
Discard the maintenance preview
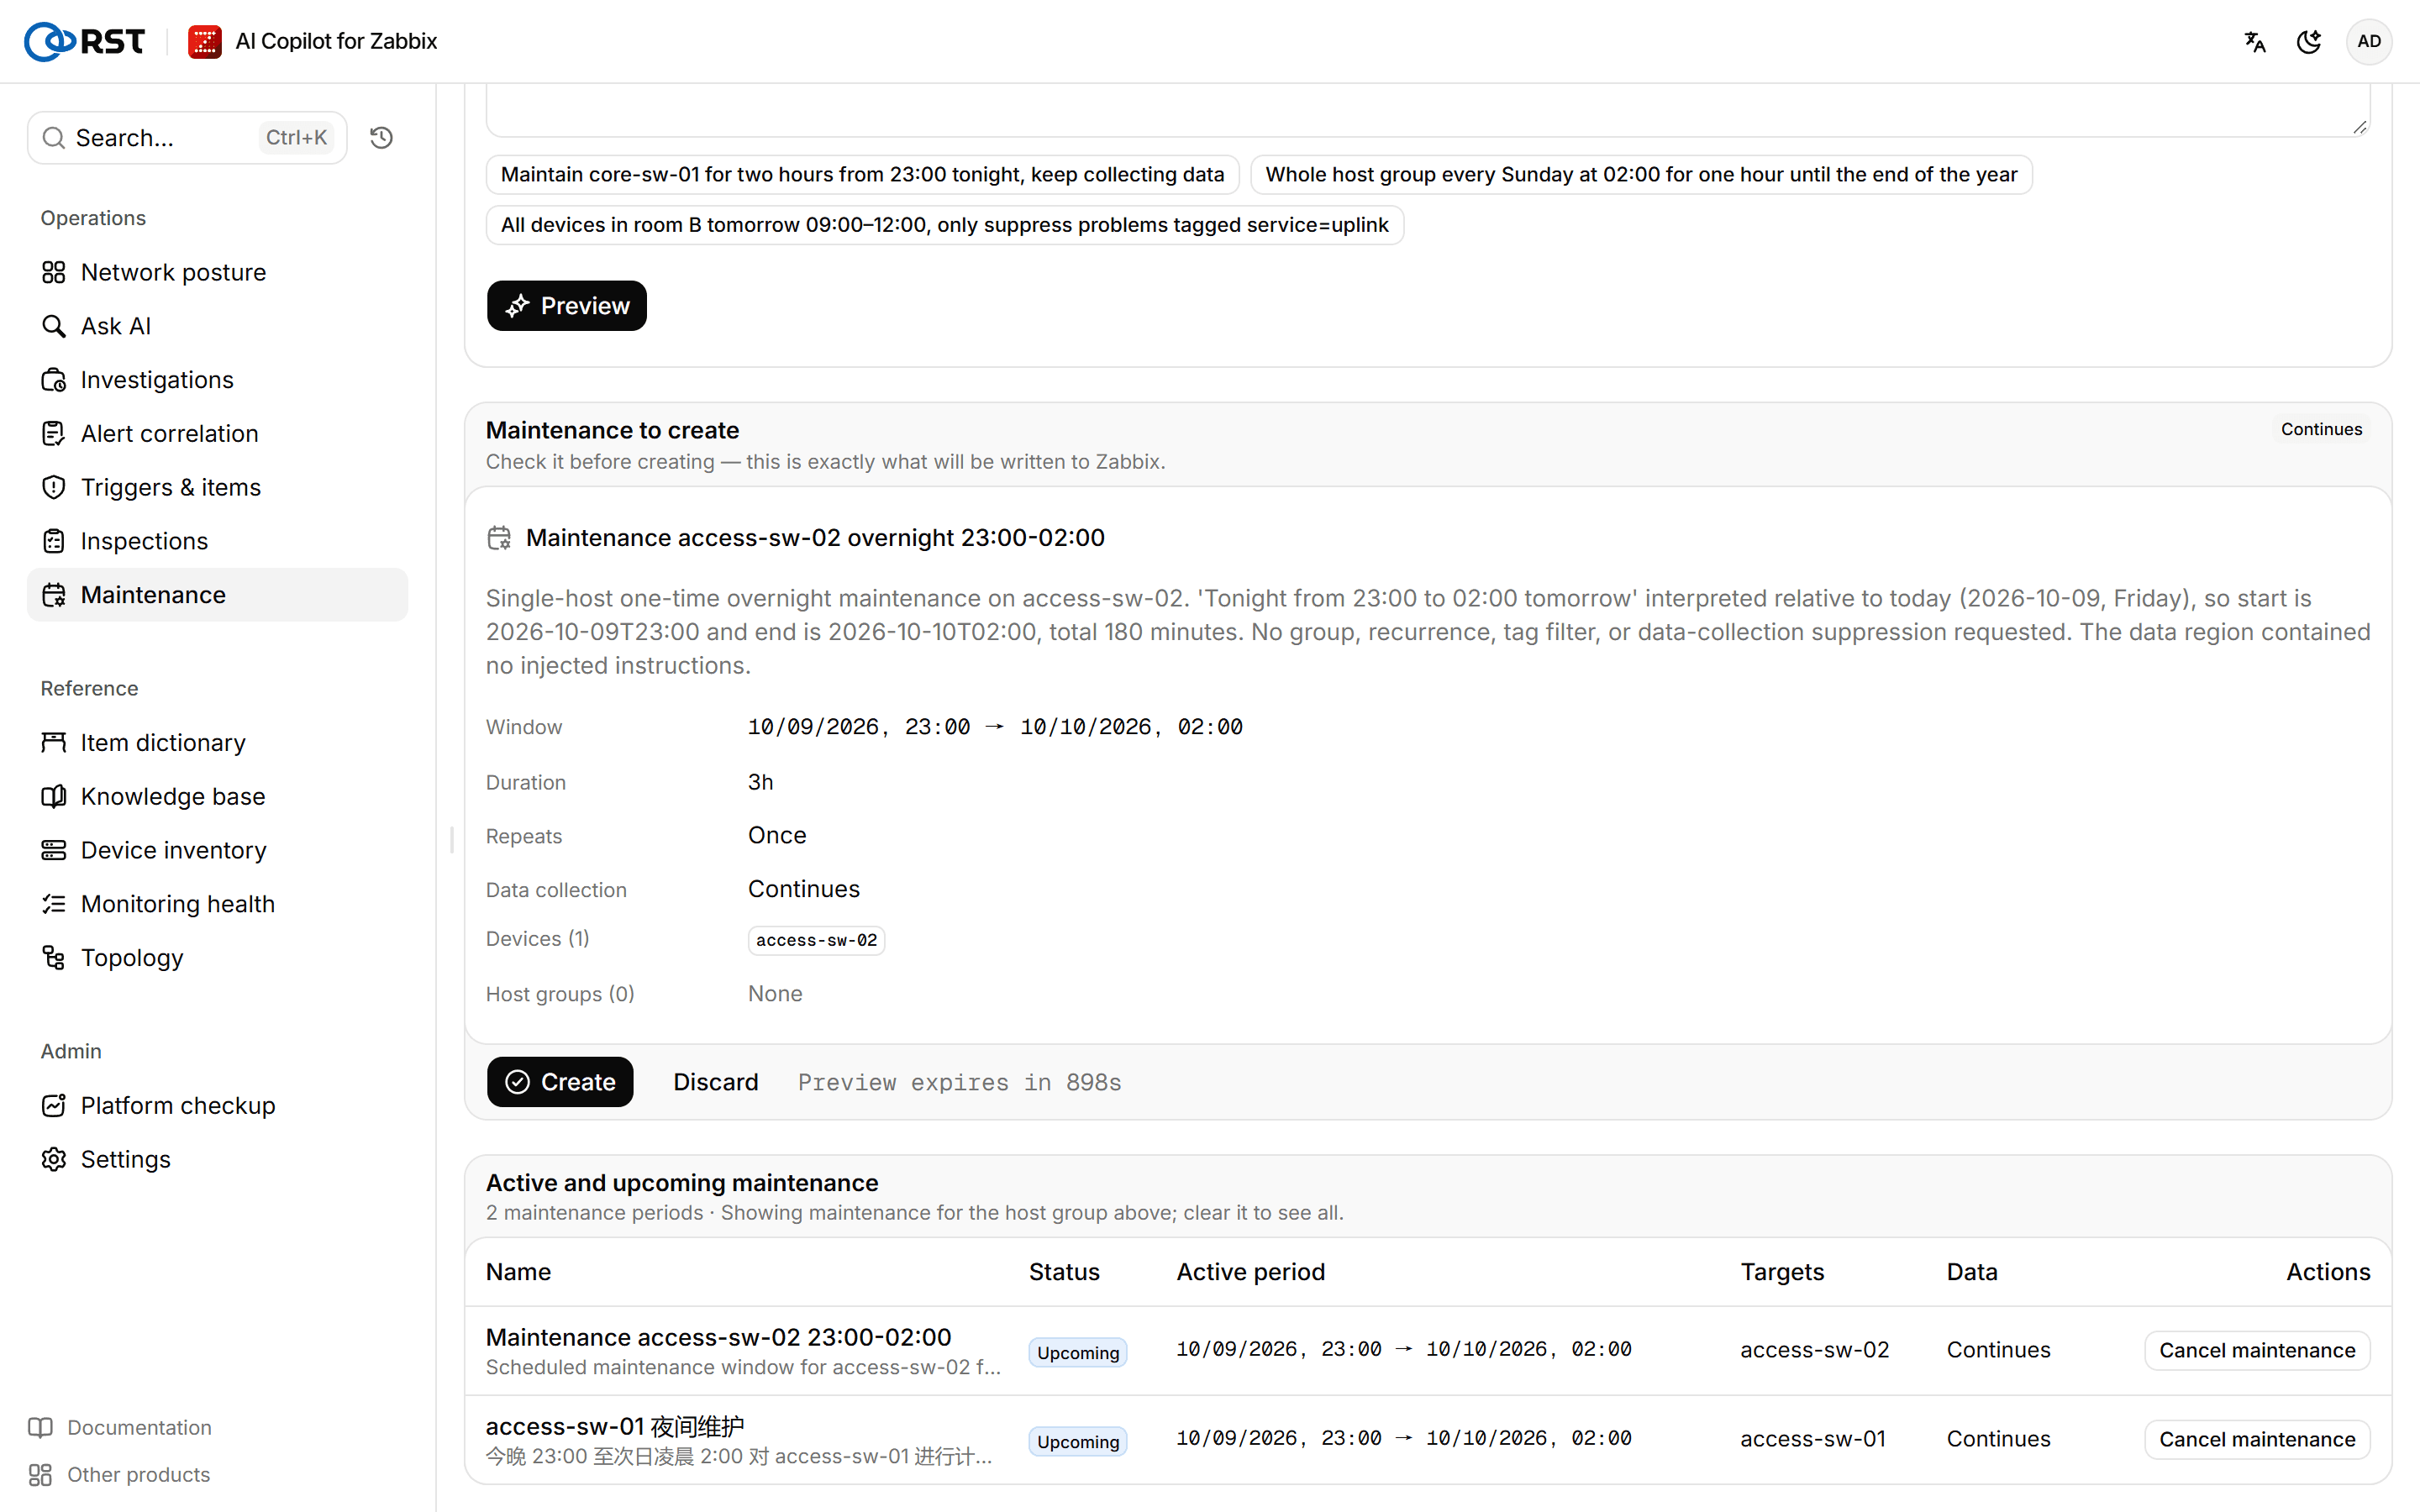pos(716,1082)
